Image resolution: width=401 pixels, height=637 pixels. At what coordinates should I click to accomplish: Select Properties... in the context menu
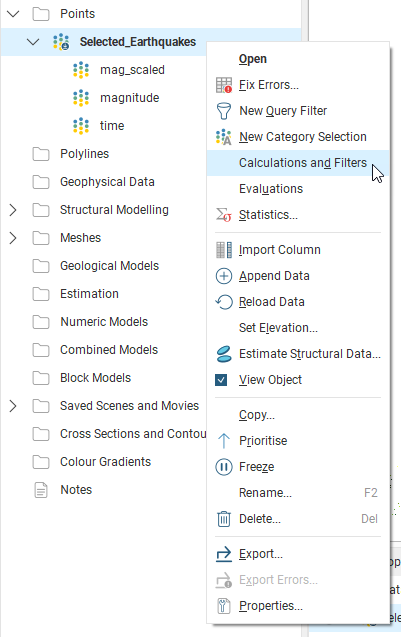pyautogui.click(x=271, y=606)
